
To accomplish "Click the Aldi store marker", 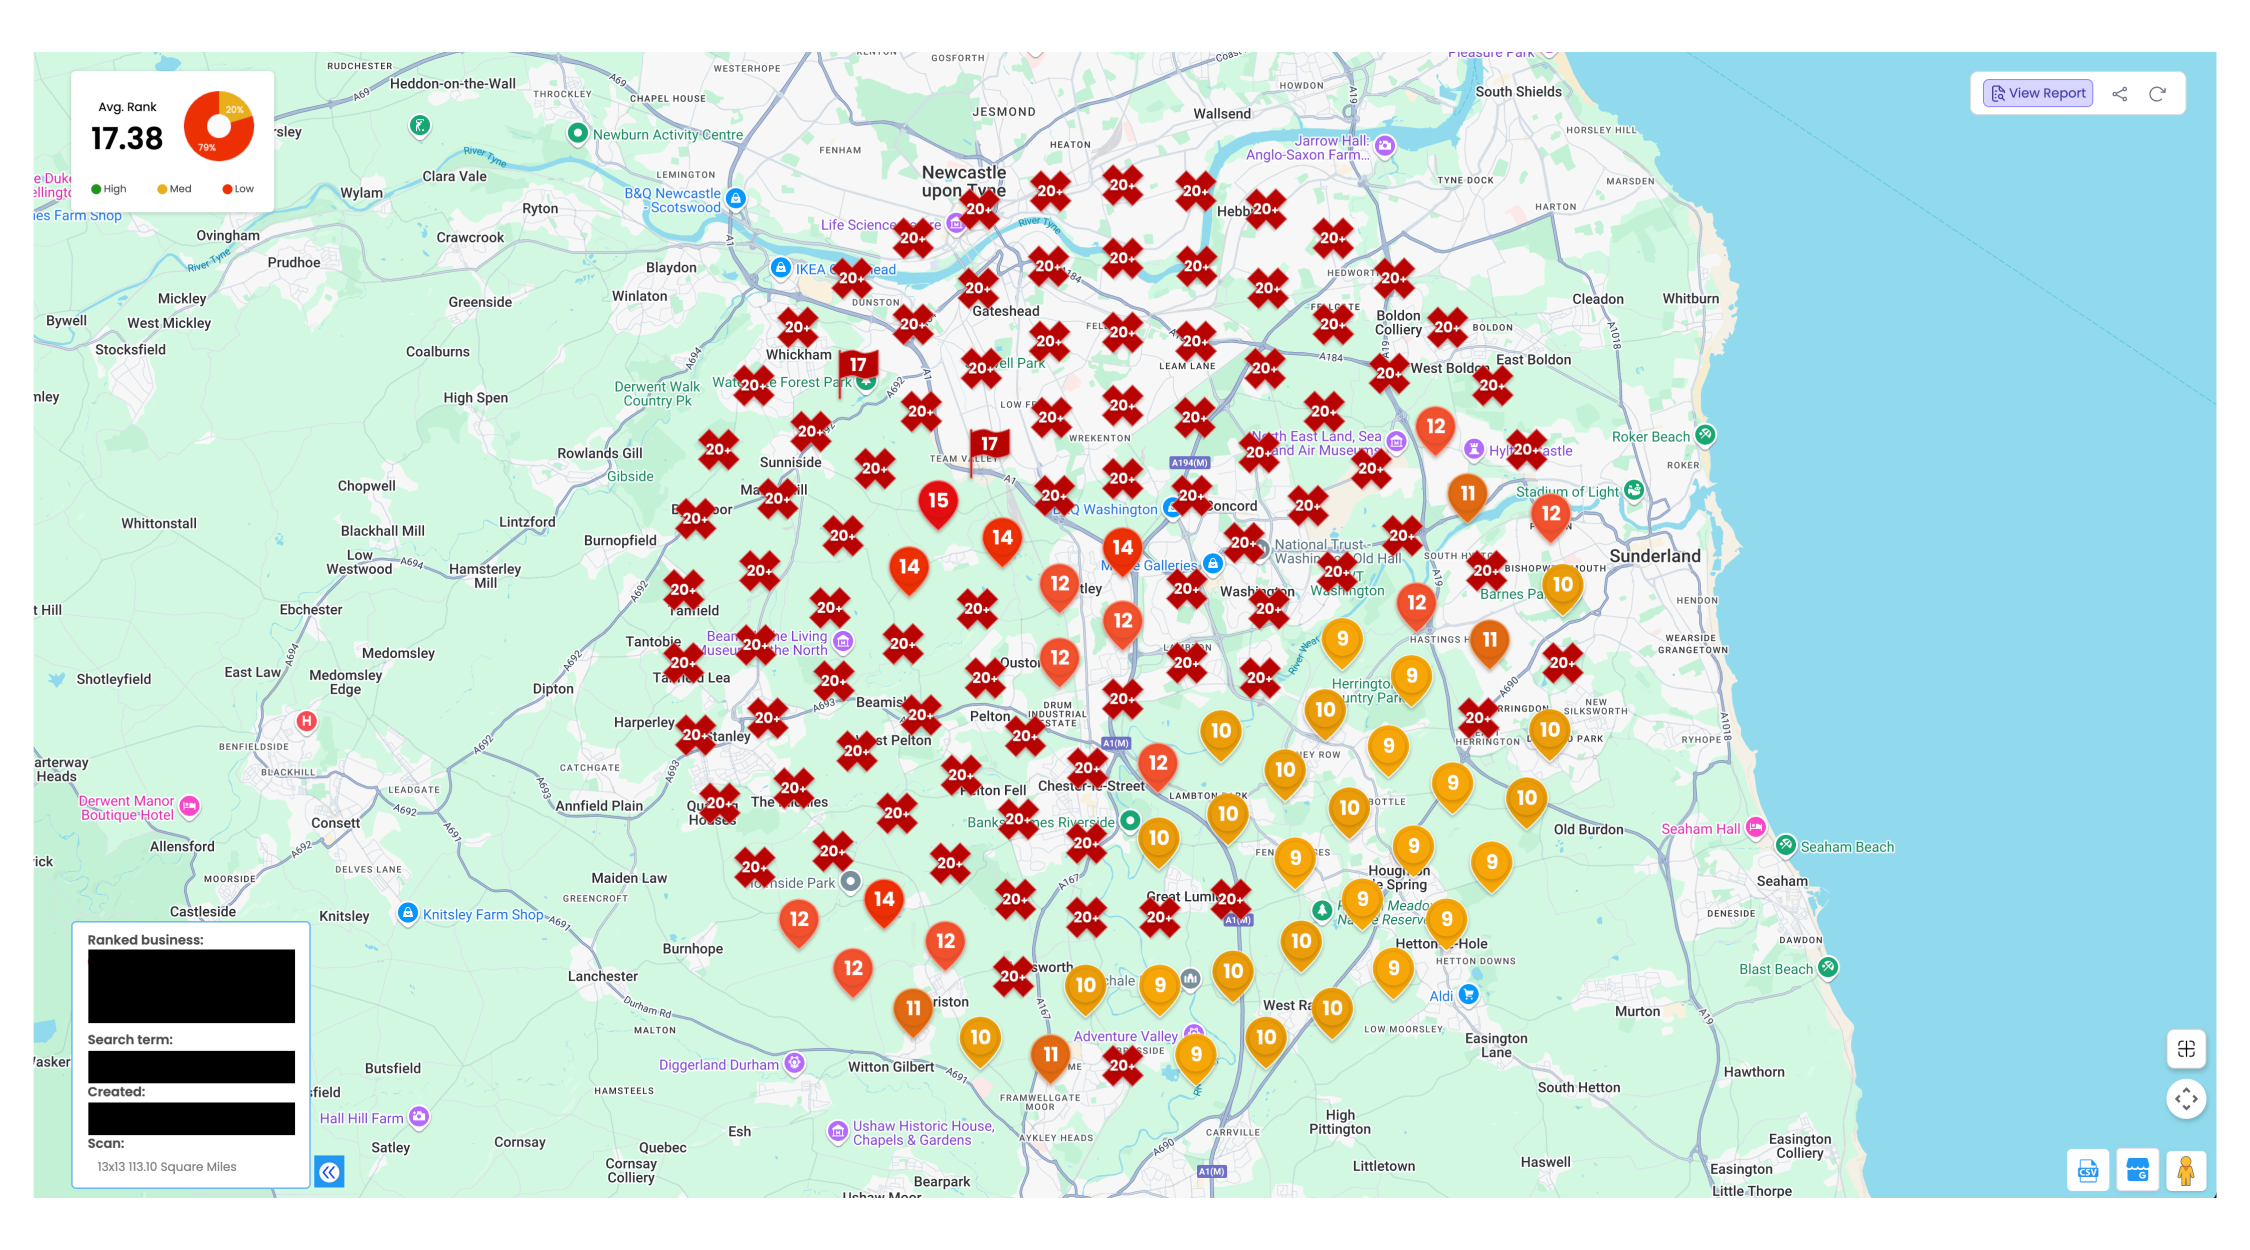I will tap(1468, 994).
